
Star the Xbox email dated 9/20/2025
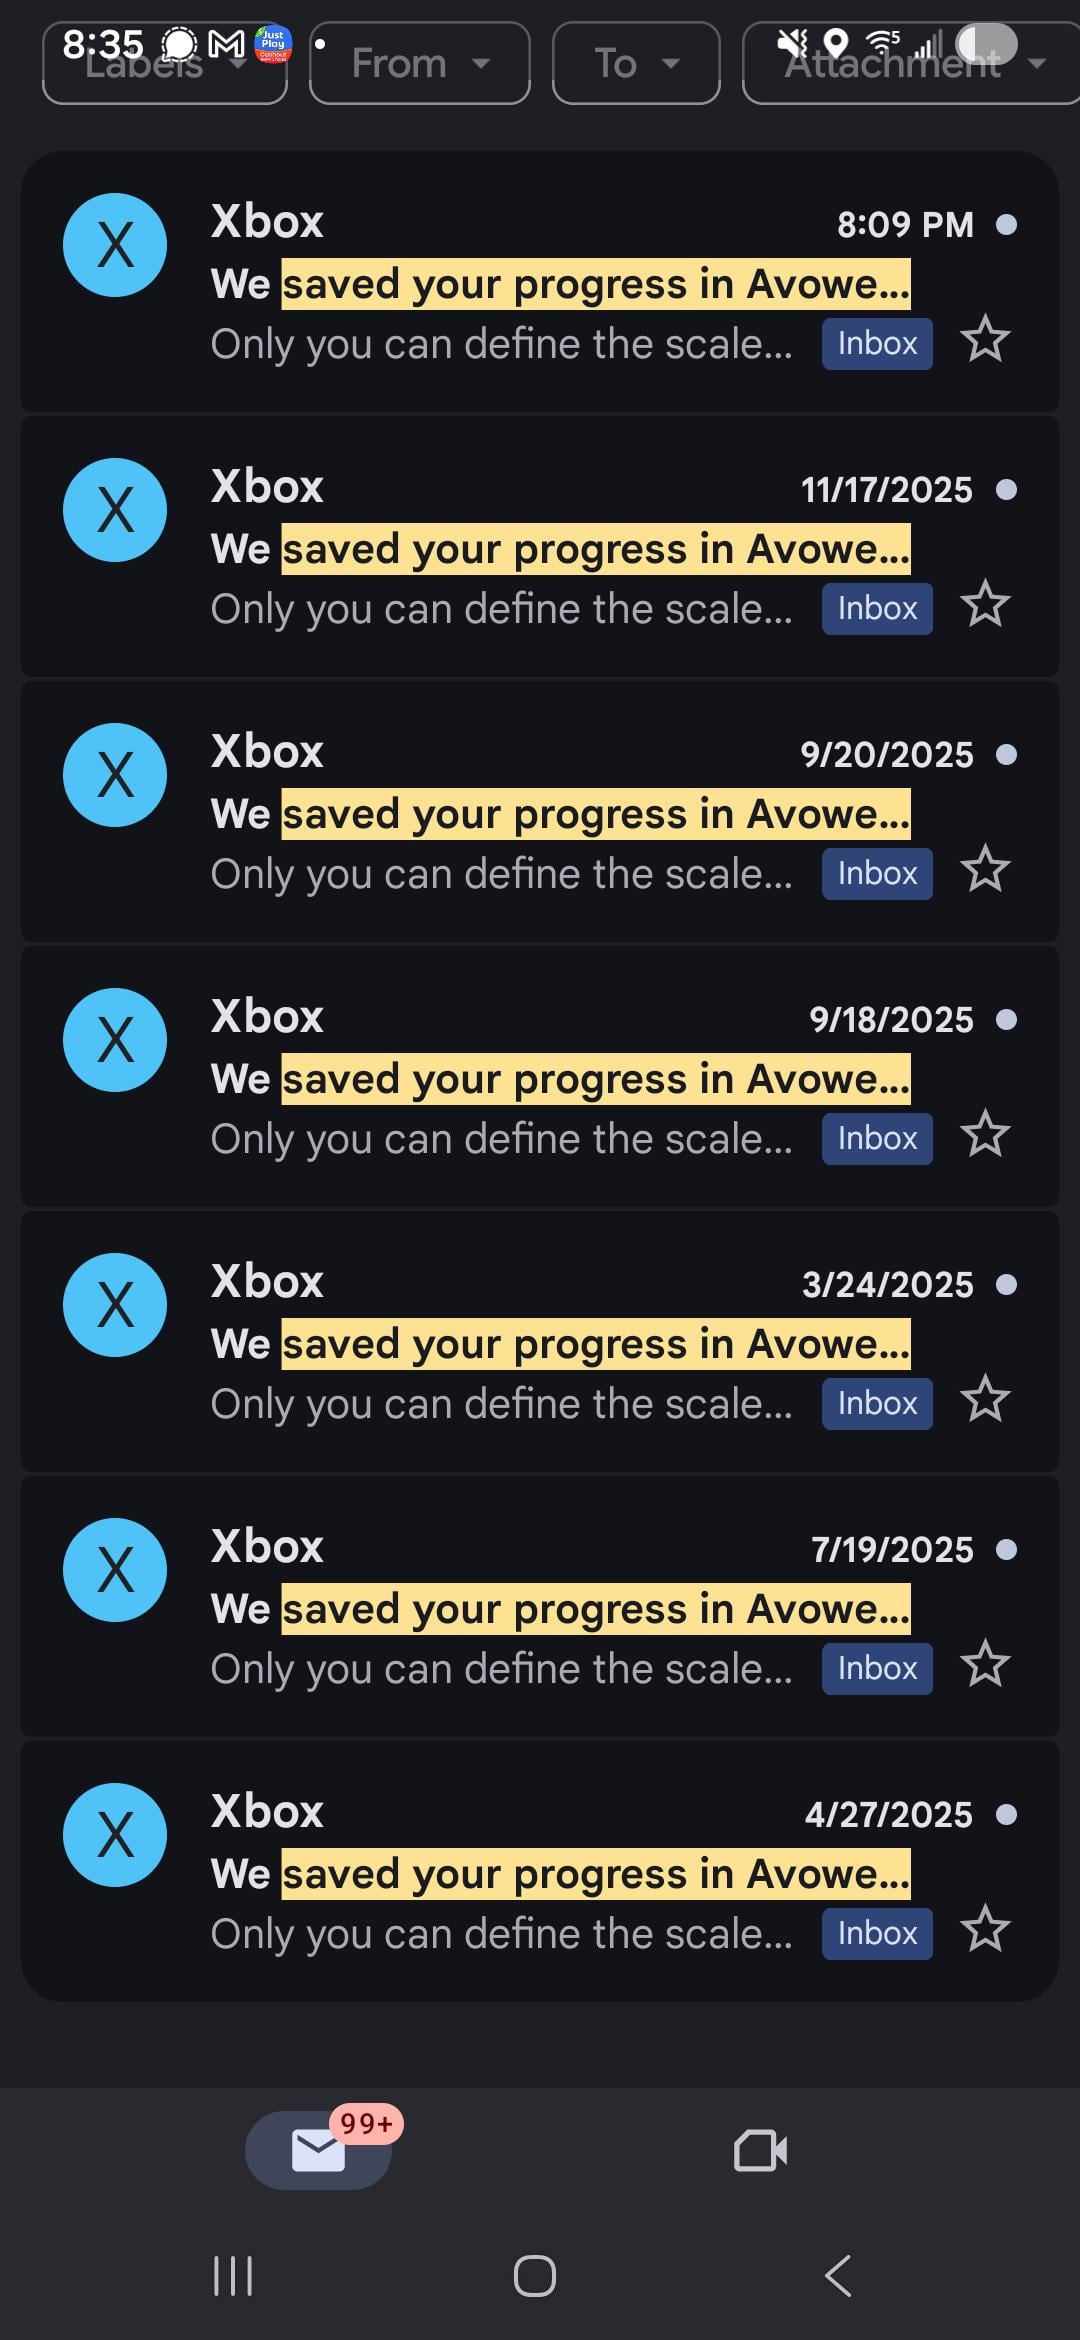[985, 869]
